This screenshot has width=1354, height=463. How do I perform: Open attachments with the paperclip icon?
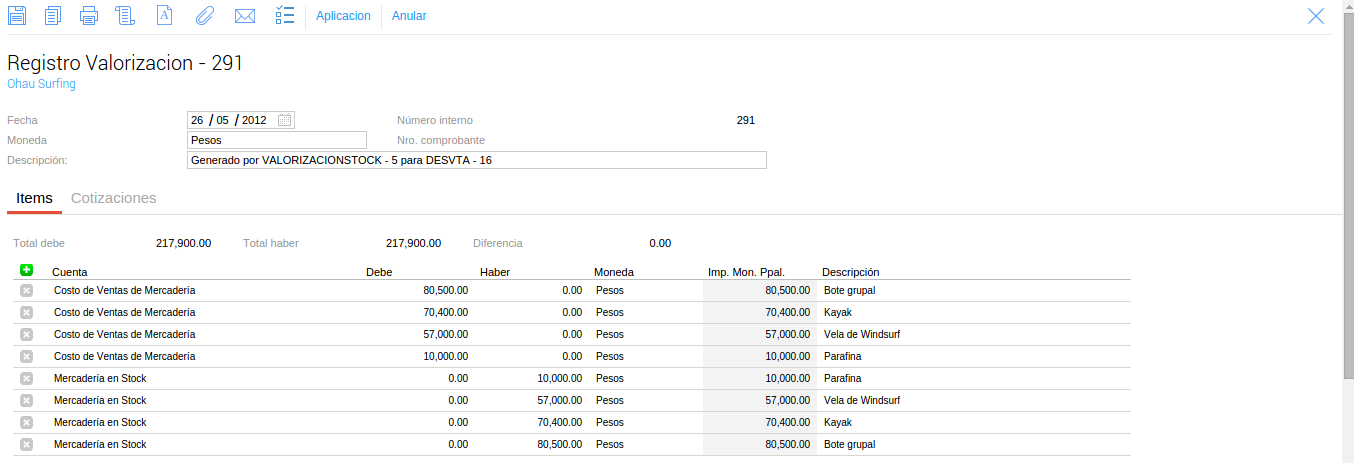pyautogui.click(x=204, y=15)
